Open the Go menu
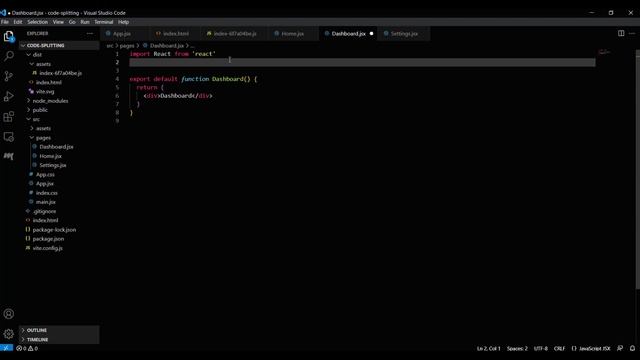This screenshot has width=640, height=360. pos(72,22)
